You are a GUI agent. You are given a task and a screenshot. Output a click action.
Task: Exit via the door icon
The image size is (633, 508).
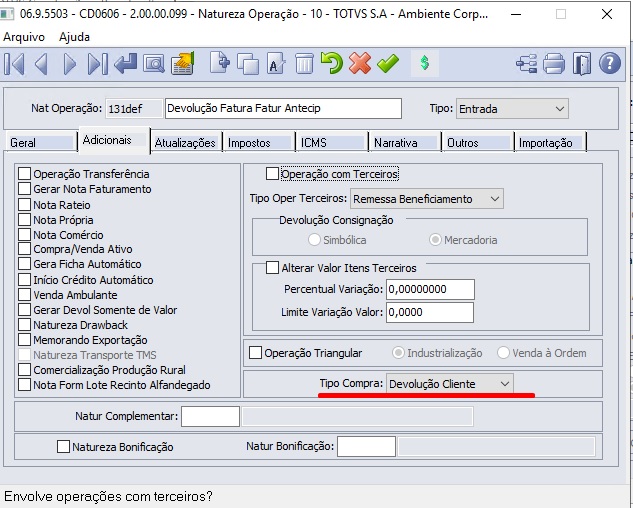tap(582, 64)
